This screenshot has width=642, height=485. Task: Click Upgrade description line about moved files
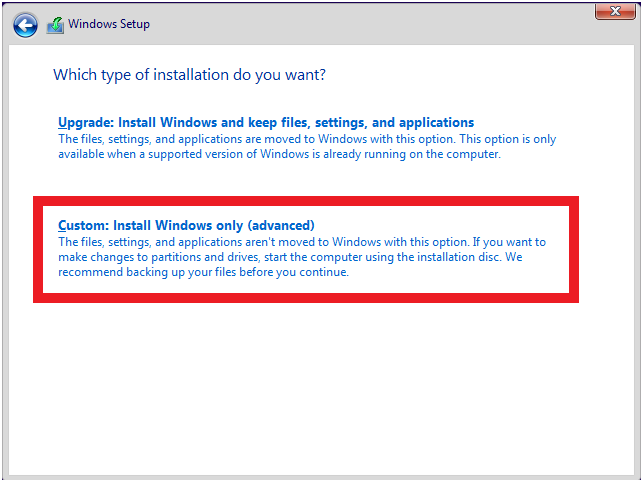point(307,139)
